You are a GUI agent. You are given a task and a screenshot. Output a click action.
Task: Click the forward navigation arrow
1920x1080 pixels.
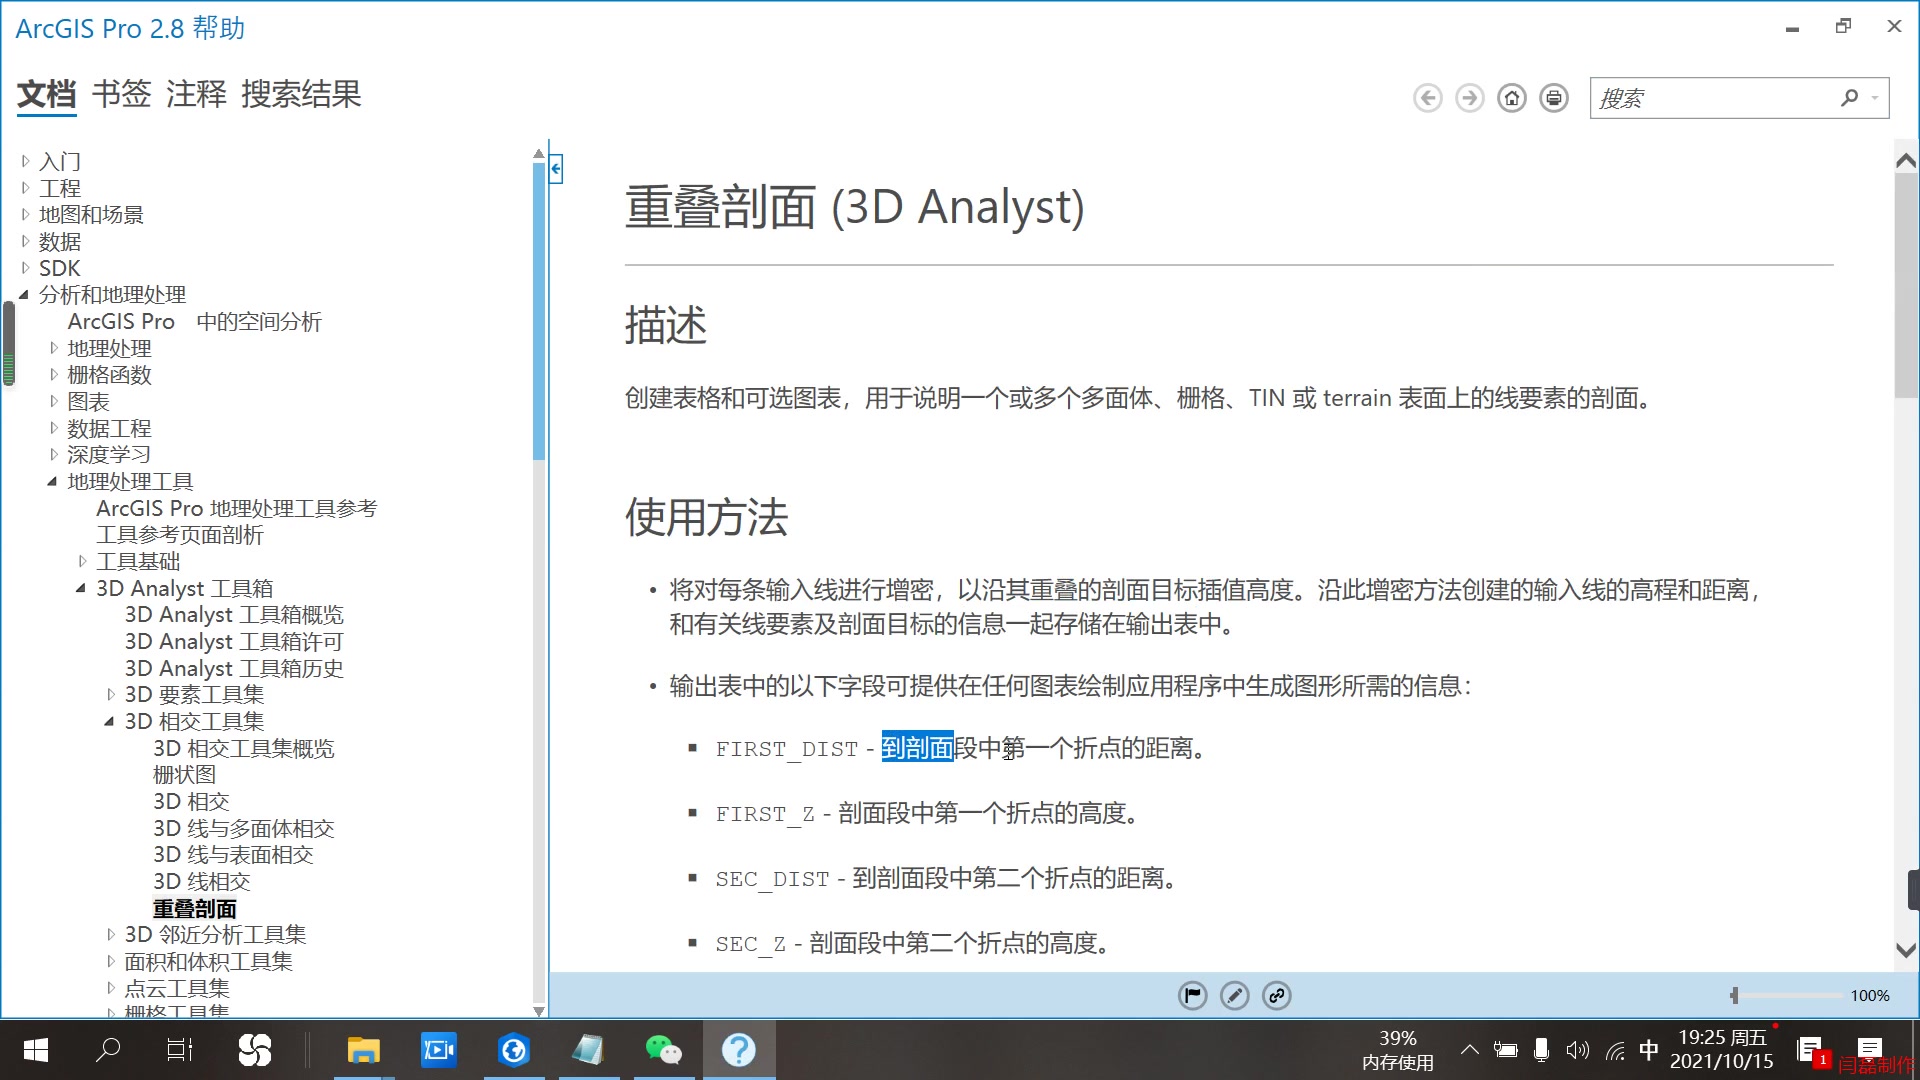coord(1469,97)
